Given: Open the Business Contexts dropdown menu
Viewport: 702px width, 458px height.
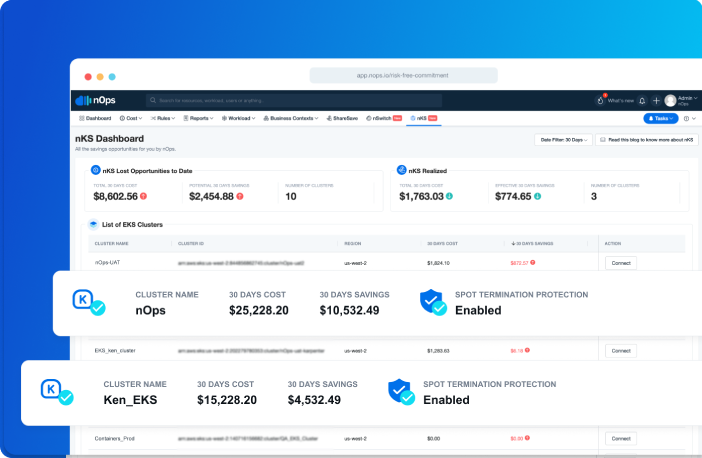Looking at the screenshot, I should pos(291,118).
